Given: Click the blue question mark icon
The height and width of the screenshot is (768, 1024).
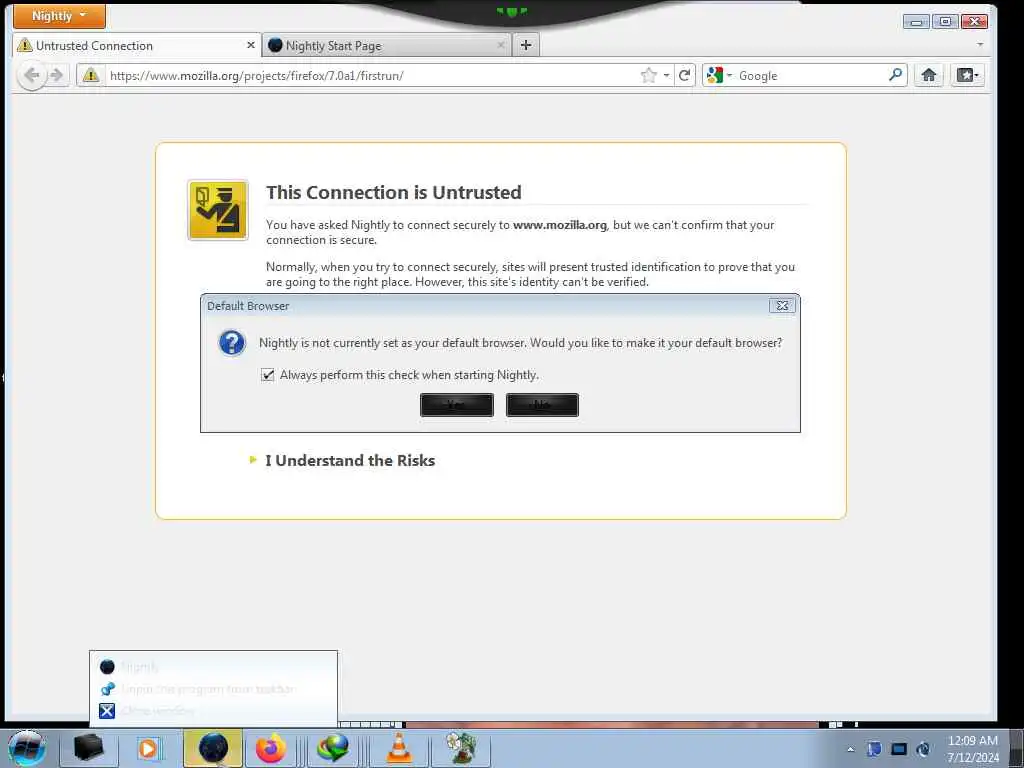Looking at the screenshot, I should click(232, 343).
